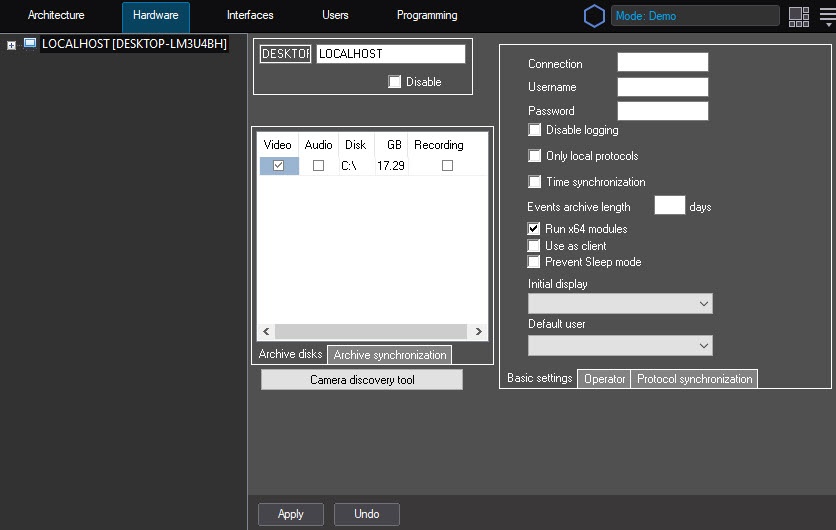Screen dimensions: 836x530
Task: Enable Prevent Sleep mode
Action: click(x=534, y=262)
